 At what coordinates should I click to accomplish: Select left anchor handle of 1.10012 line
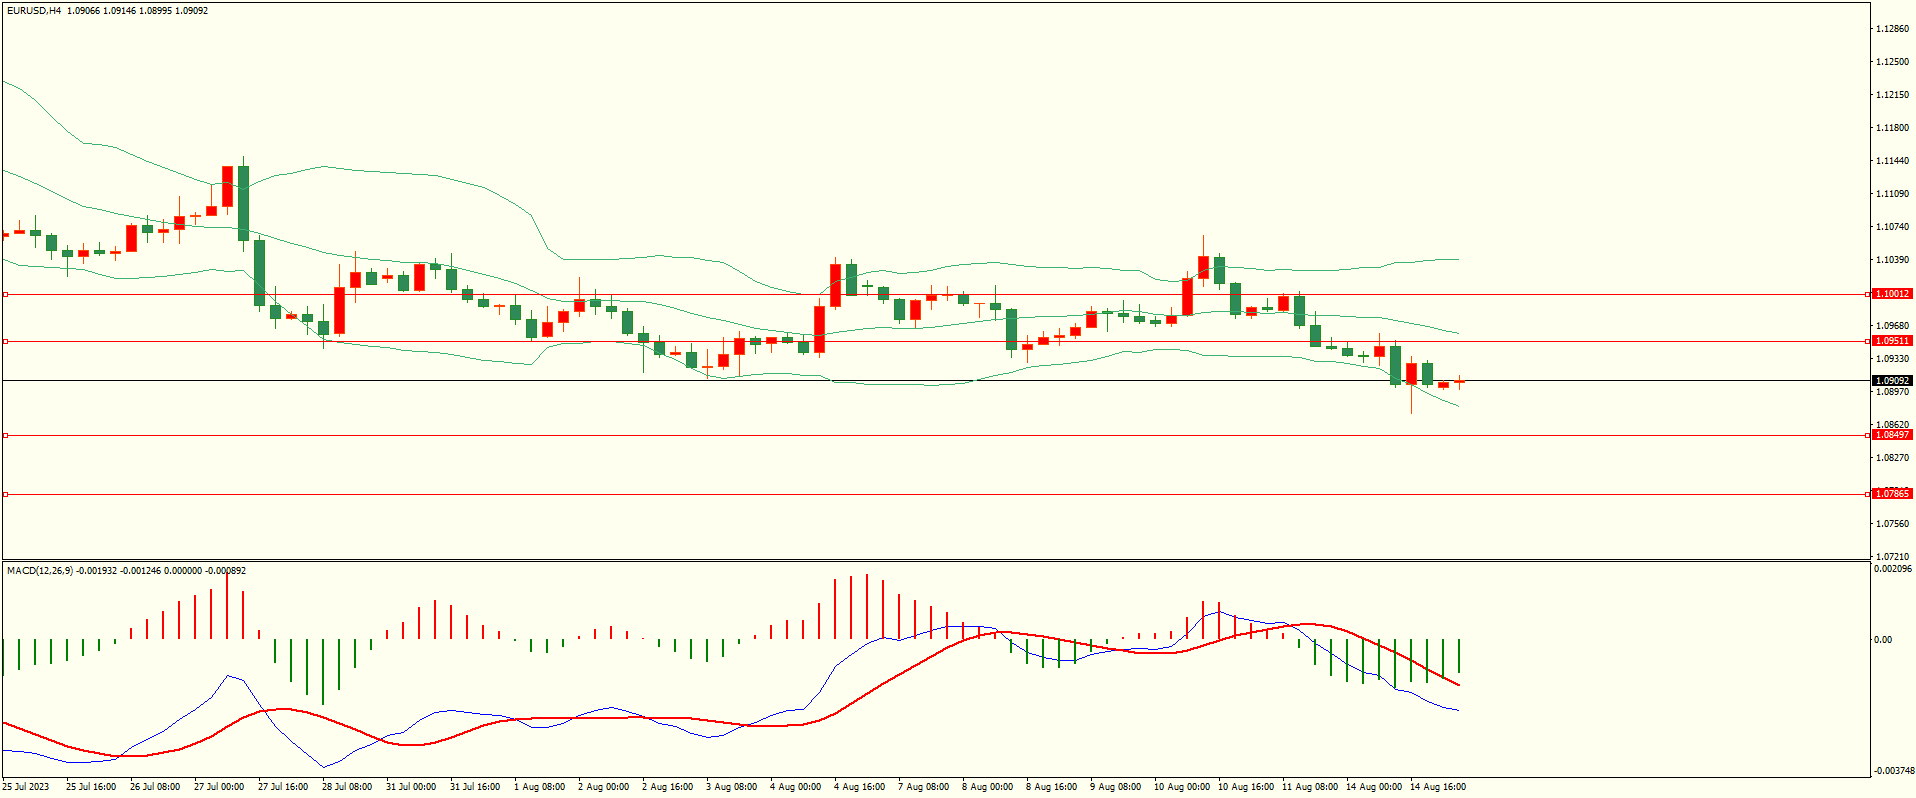coord(6,295)
